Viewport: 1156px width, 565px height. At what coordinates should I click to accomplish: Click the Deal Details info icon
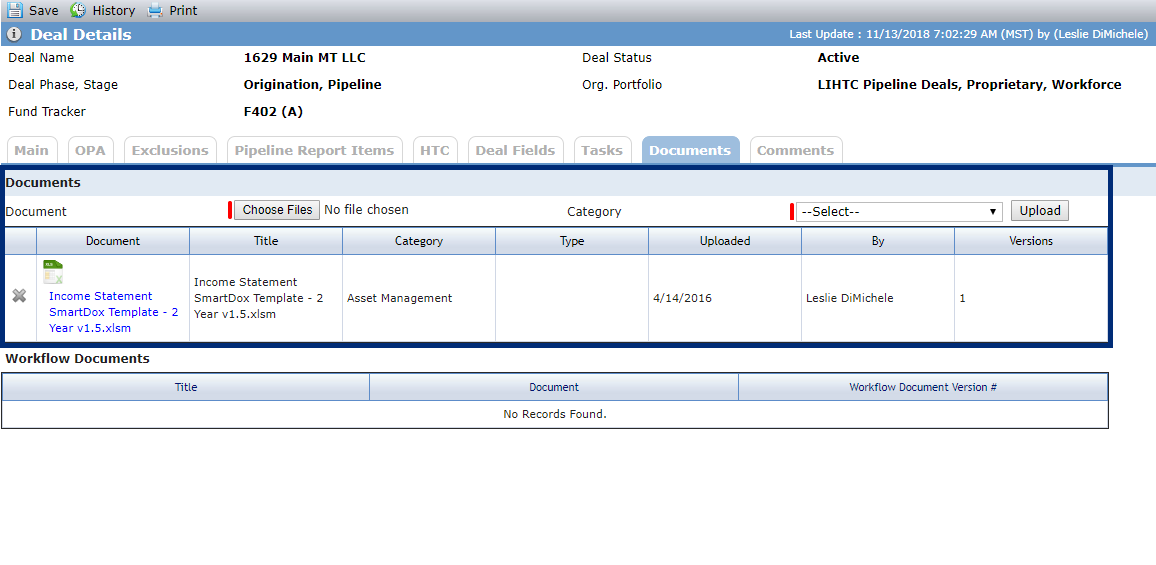click(15, 34)
